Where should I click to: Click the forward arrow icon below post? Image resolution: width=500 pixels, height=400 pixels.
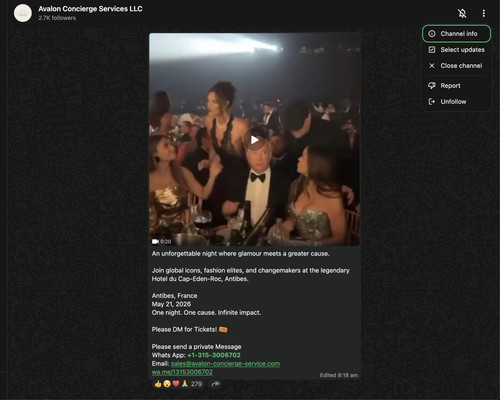tap(216, 384)
